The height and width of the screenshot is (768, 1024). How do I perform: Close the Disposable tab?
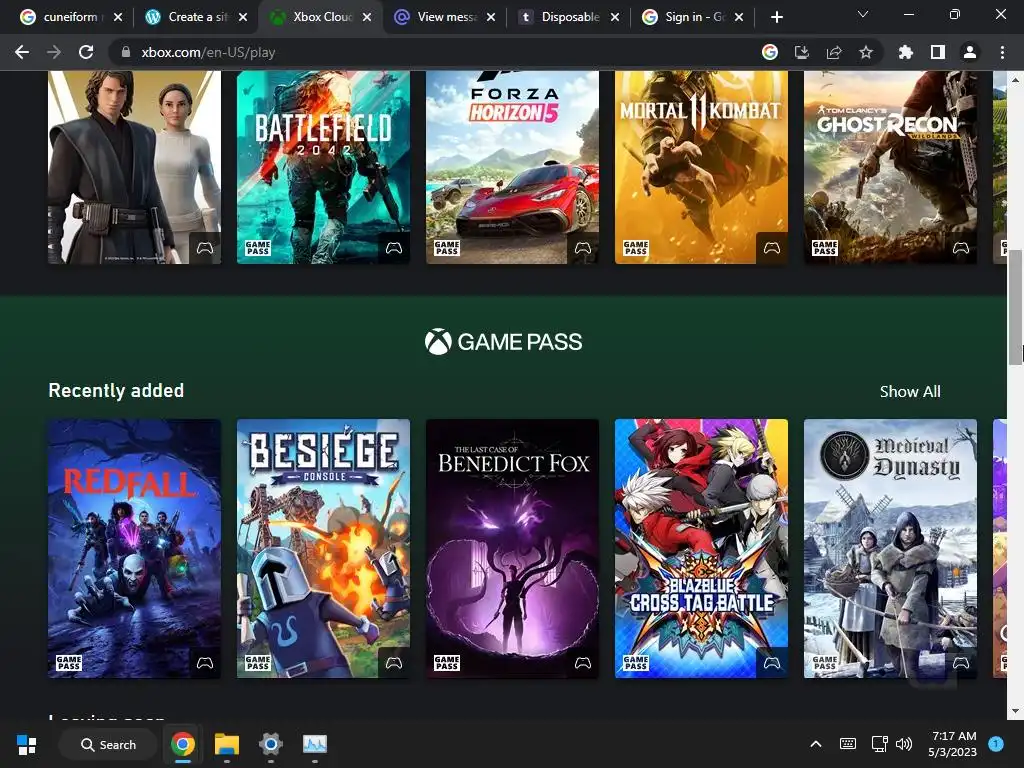(x=615, y=17)
